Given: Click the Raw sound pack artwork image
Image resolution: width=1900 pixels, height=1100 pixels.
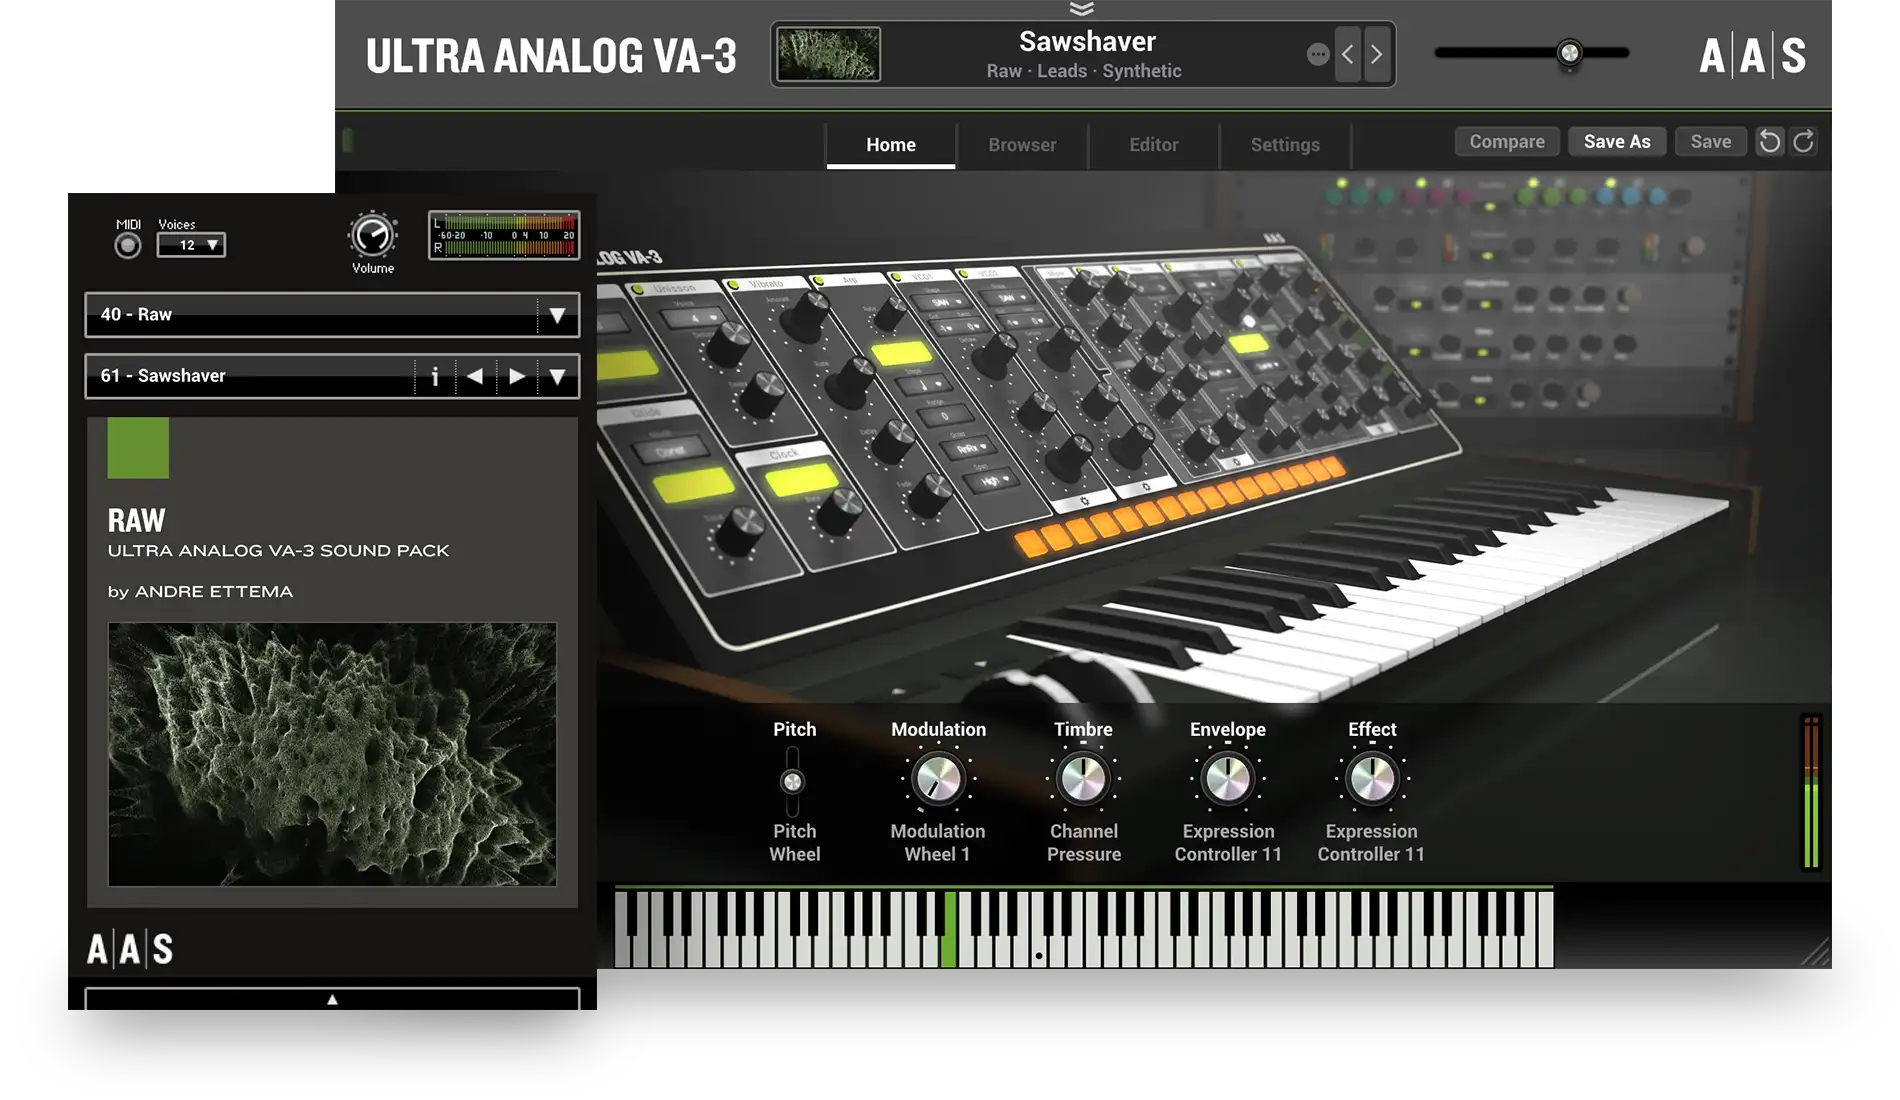Looking at the screenshot, I should 332,754.
